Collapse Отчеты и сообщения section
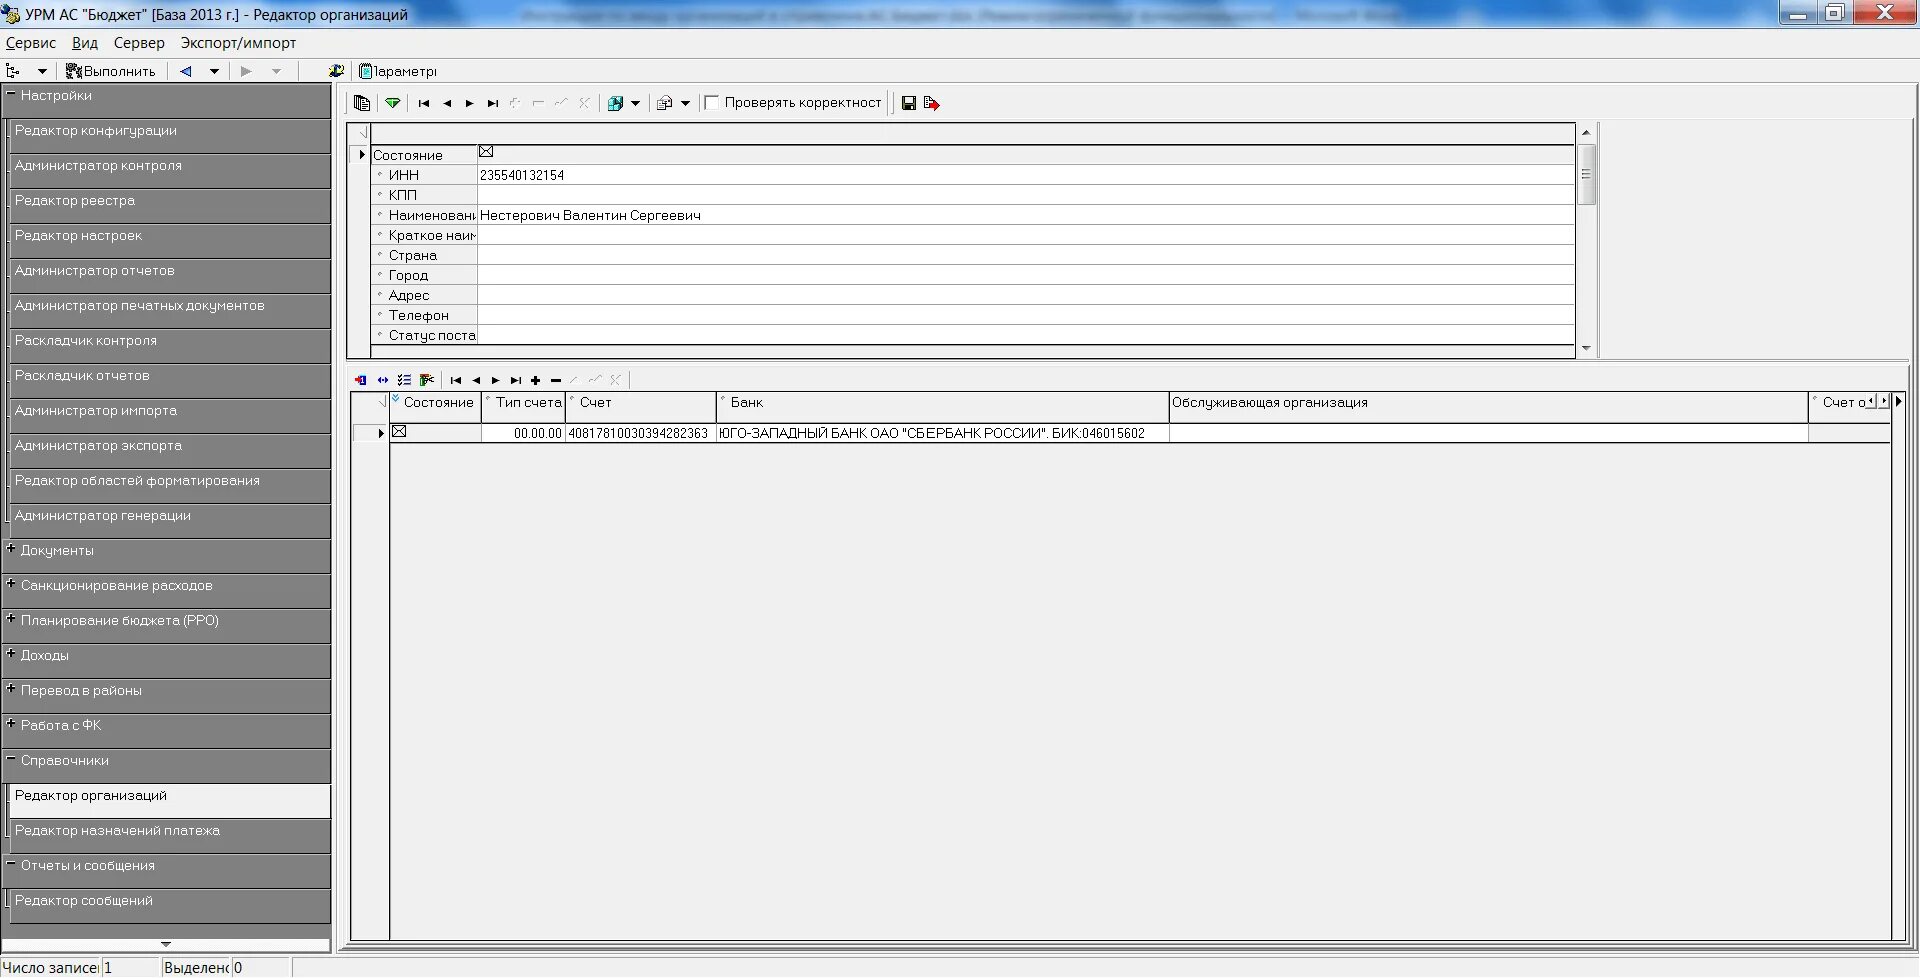This screenshot has height=978, width=1920. coord(11,864)
